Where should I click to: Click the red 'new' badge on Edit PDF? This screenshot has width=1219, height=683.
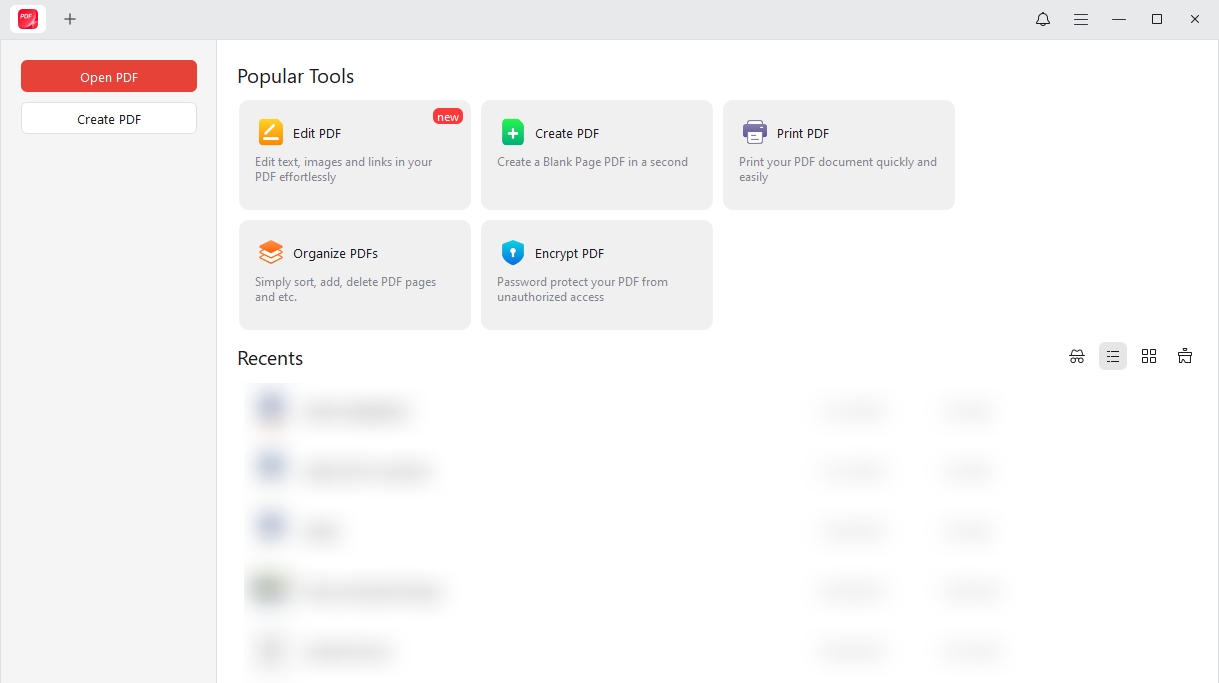[x=448, y=115]
